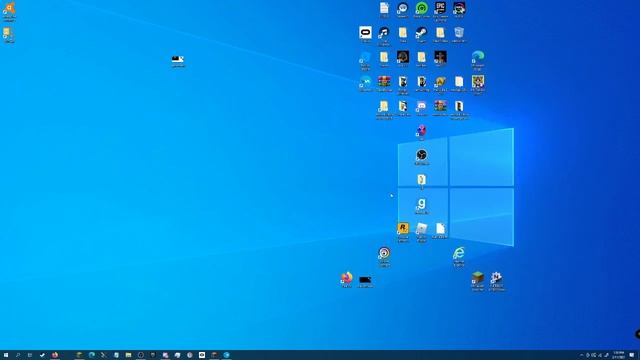Select the black image file beside Firefox
This screenshot has height=360, width=640.
tap(365, 281)
